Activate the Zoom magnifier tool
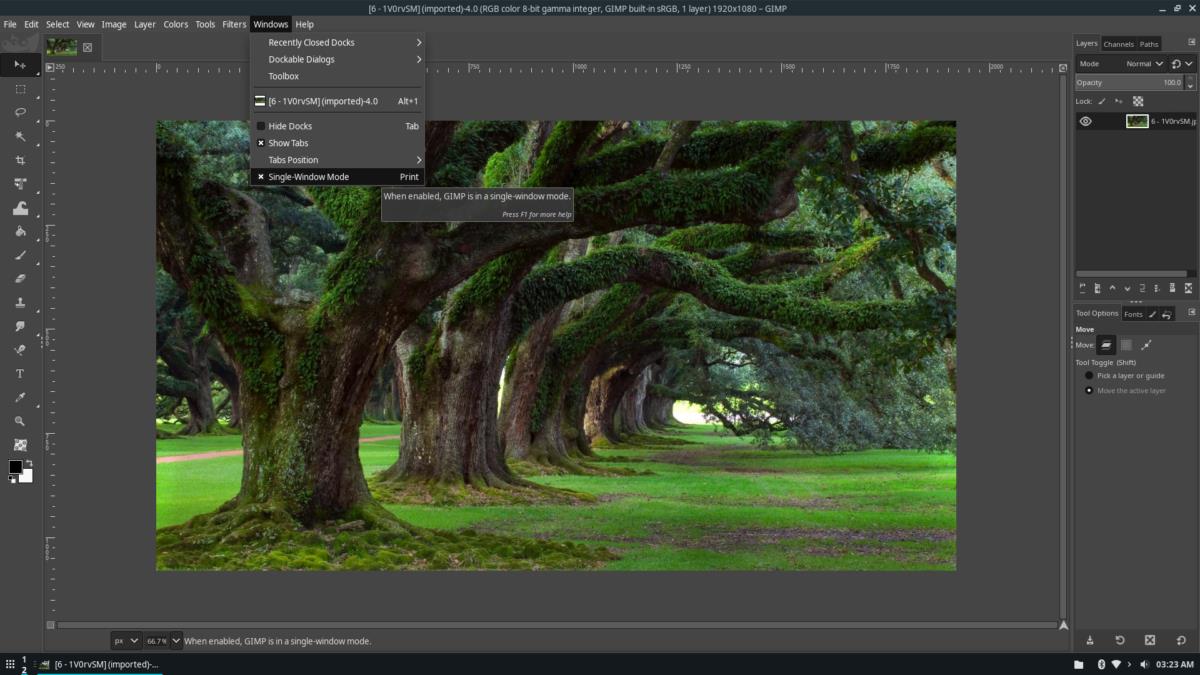 (20, 421)
